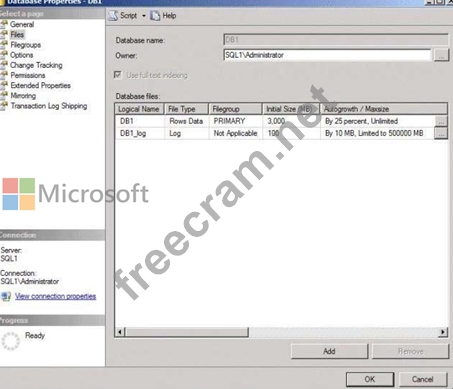Edit autogrowth settings for DB1 data file
Screen dimensions: 453x389
click(441, 121)
